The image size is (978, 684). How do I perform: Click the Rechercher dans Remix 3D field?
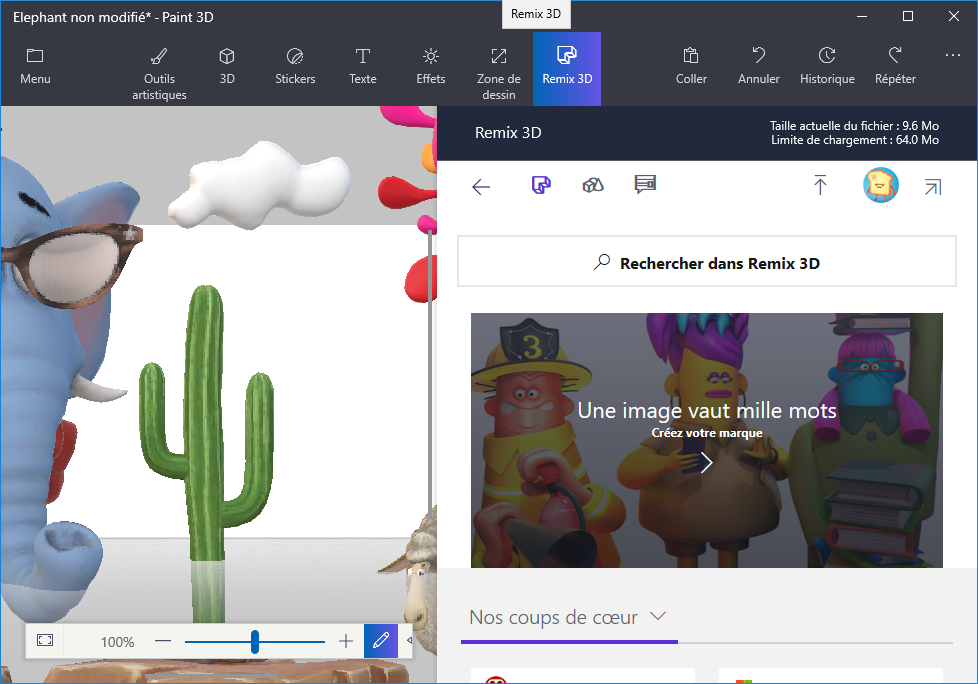pyautogui.click(x=707, y=261)
